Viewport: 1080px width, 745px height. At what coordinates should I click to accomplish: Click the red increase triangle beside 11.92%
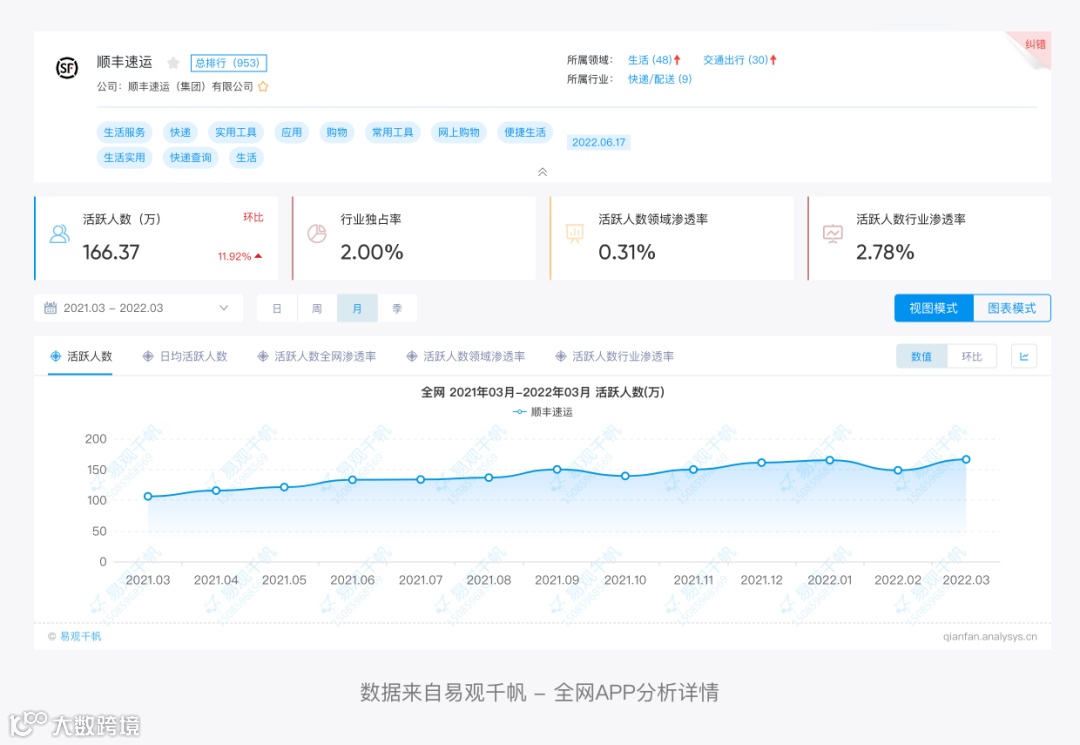pos(258,256)
